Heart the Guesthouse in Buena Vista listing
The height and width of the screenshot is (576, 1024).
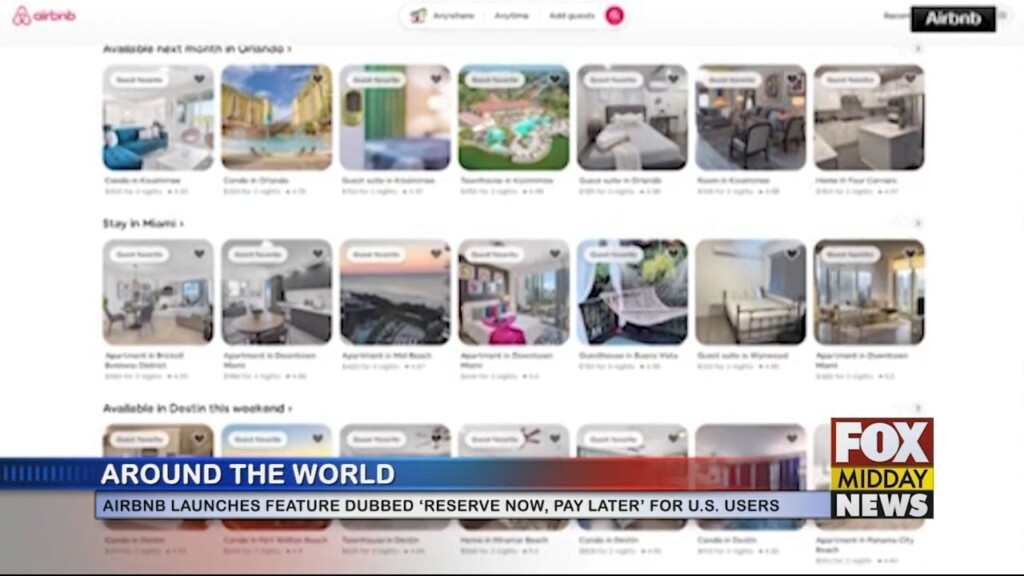673,253
